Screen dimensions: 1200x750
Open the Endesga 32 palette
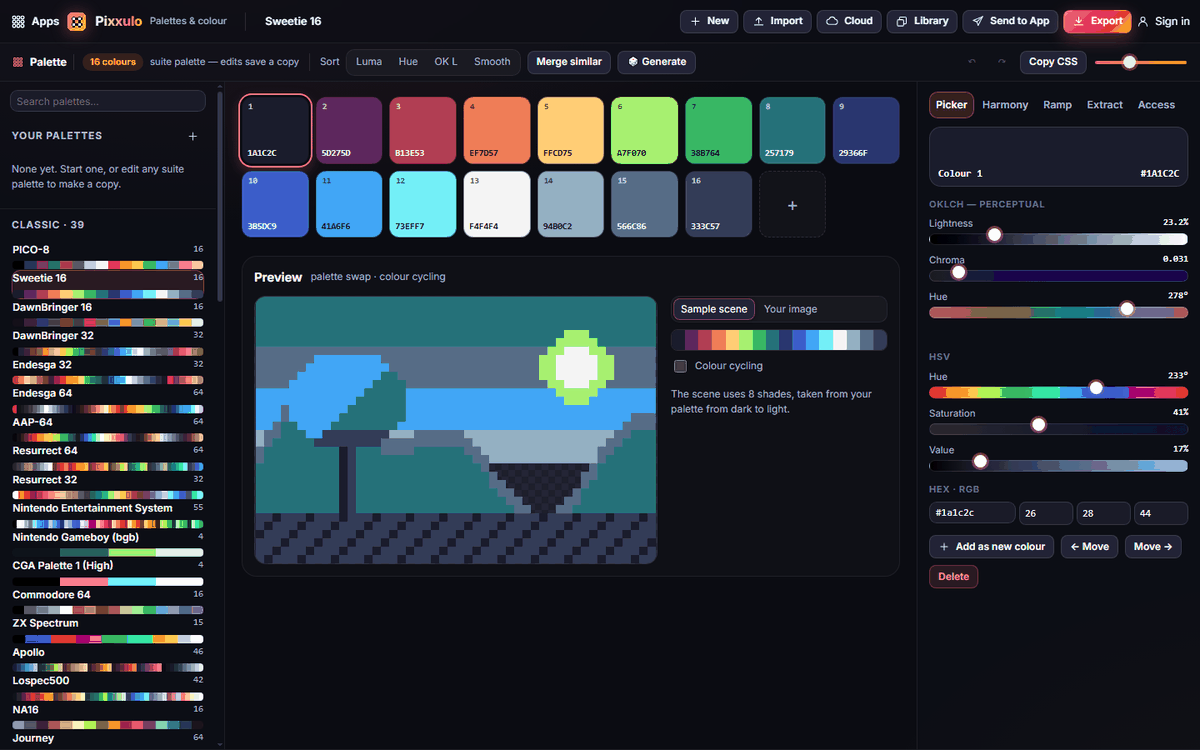tap(108, 370)
